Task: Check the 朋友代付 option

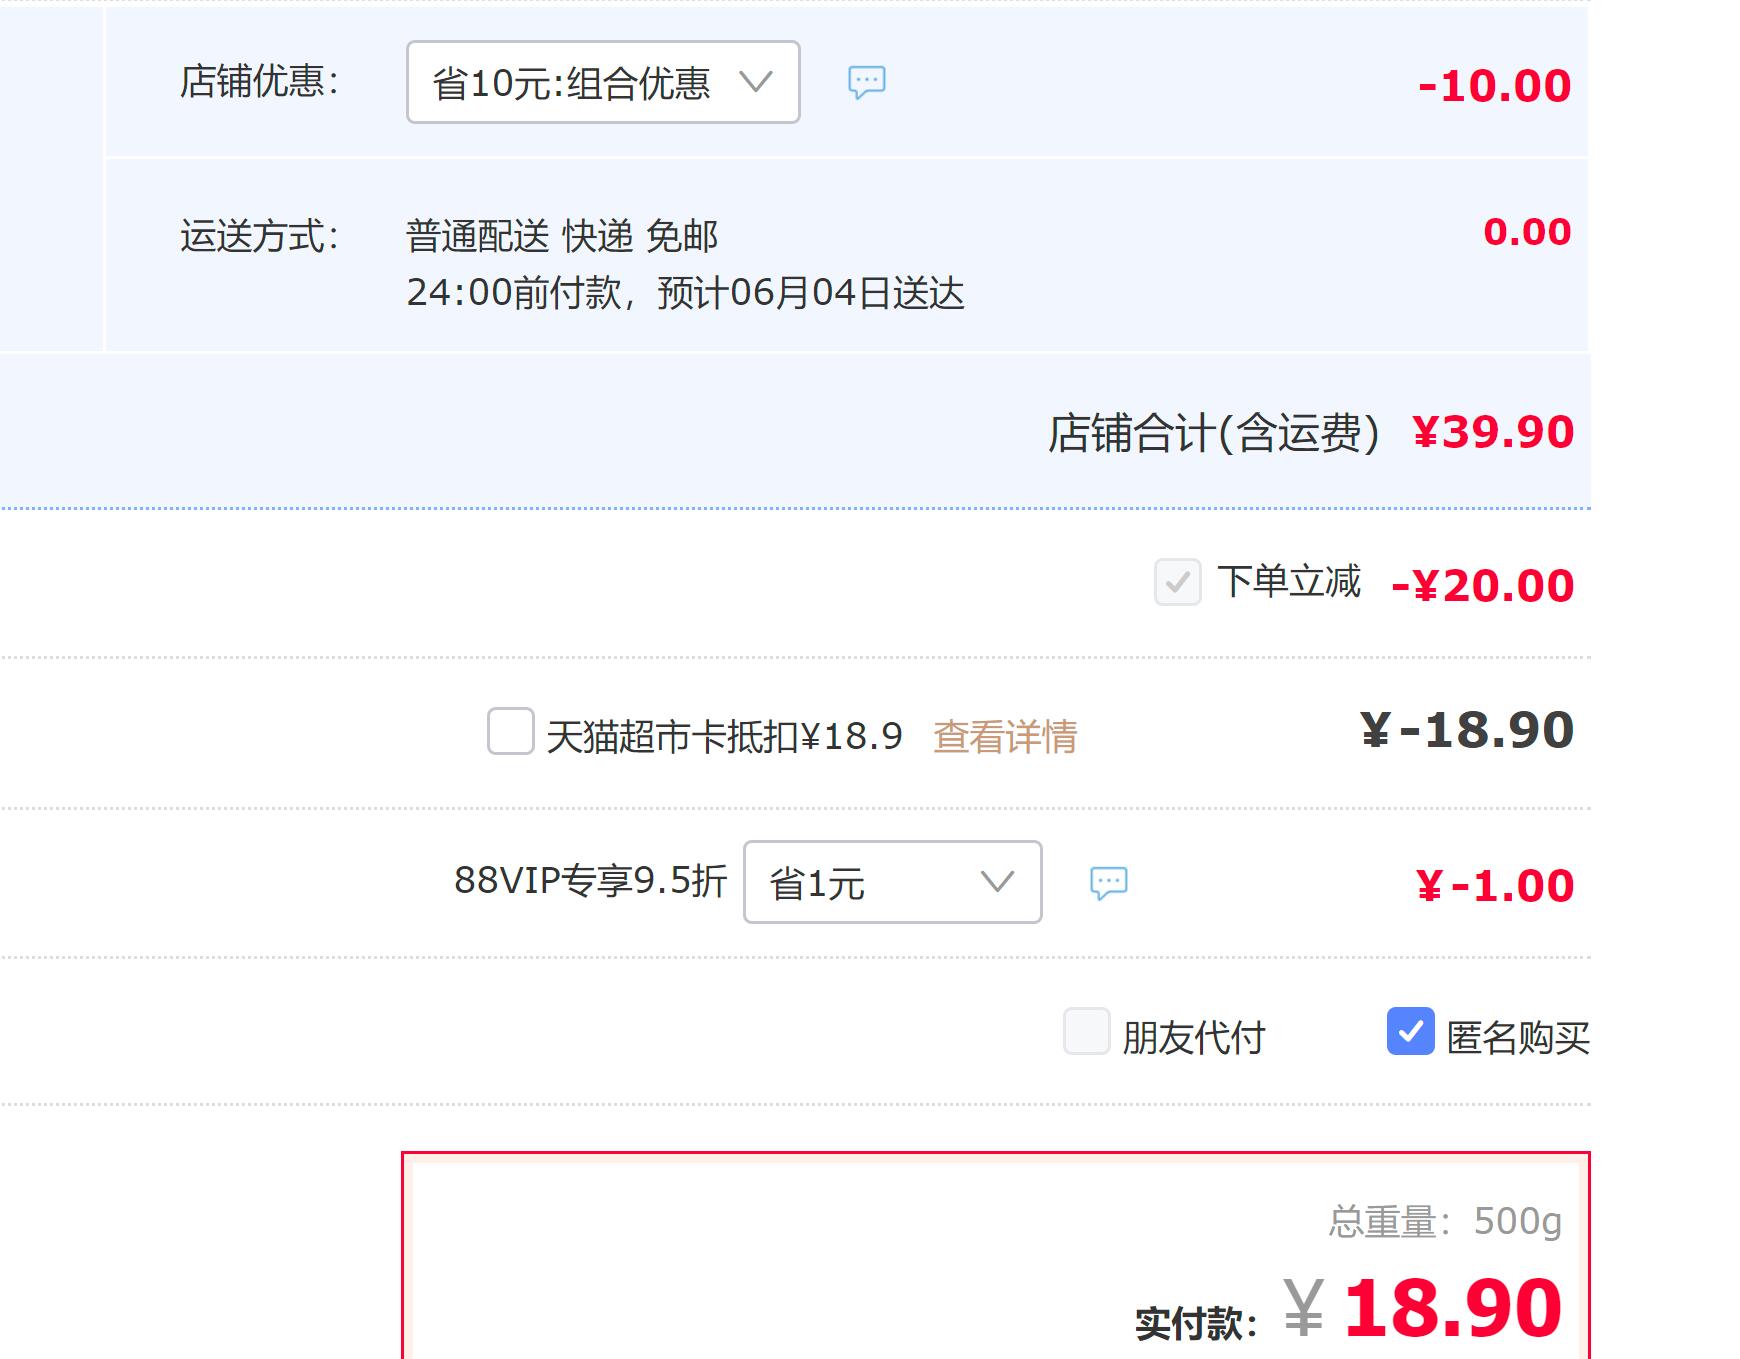Action: 1087,1031
